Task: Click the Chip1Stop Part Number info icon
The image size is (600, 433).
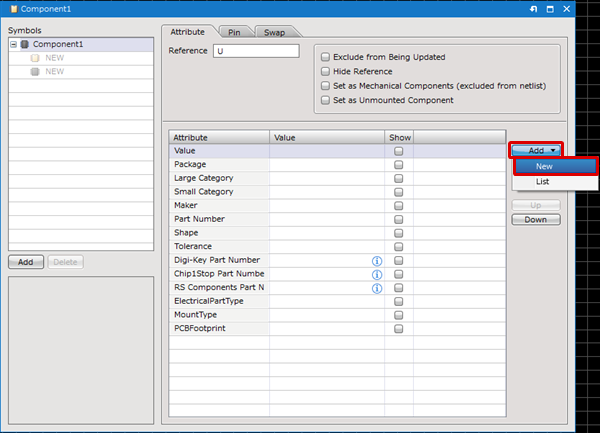Action: 377,274
